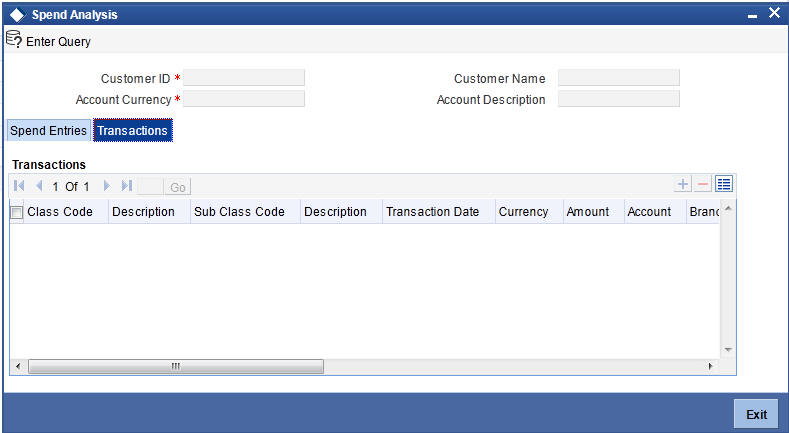This screenshot has height=433, width=789.
Task: Tick the select-all checkbox beside Class Code
Action: (x=17, y=213)
